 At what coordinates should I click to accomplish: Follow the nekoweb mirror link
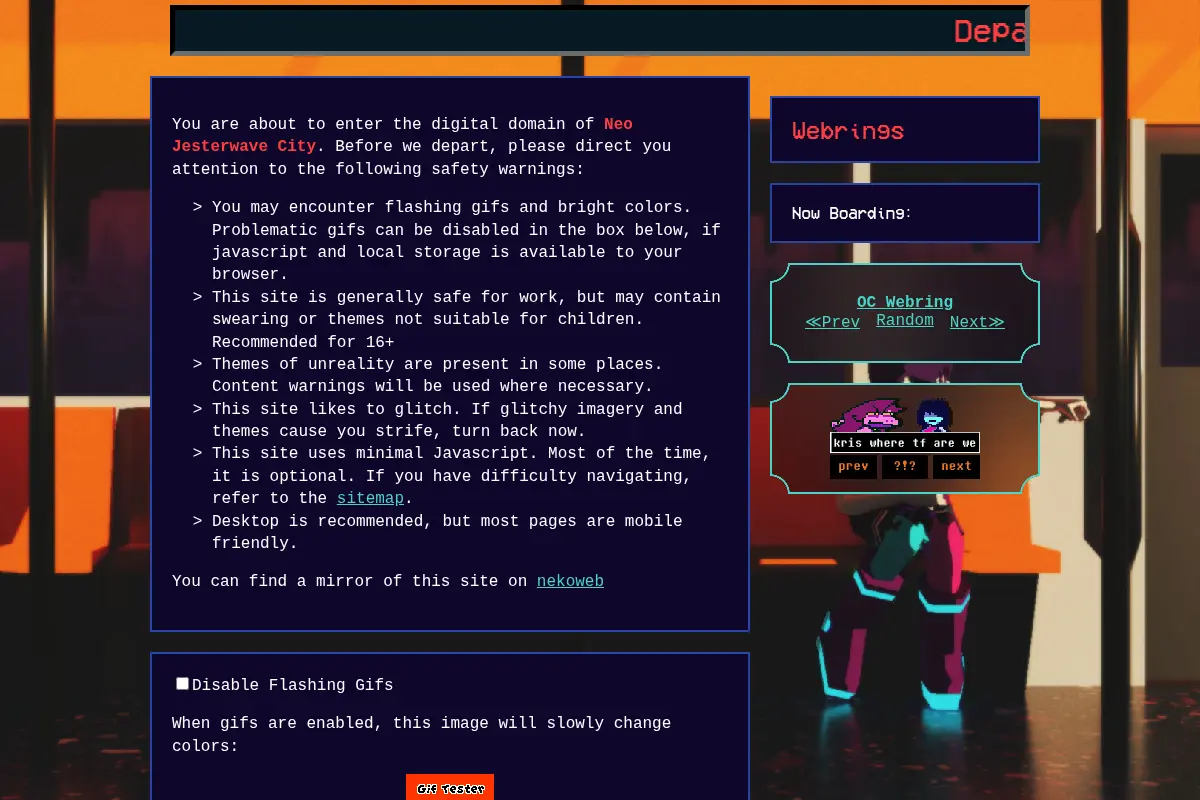click(570, 581)
